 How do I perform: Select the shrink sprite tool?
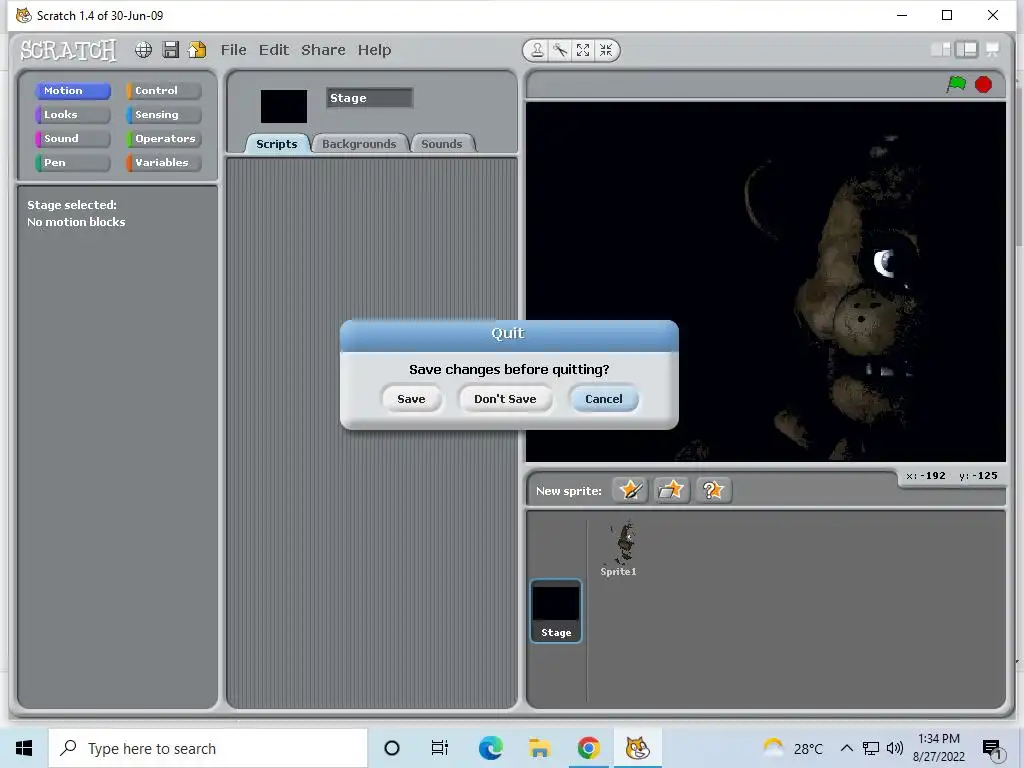[606, 50]
